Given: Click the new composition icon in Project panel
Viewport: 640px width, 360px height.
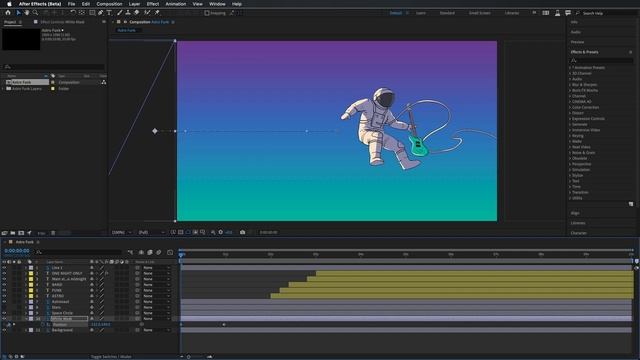Looking at the screenshot, I should (21, 233).
